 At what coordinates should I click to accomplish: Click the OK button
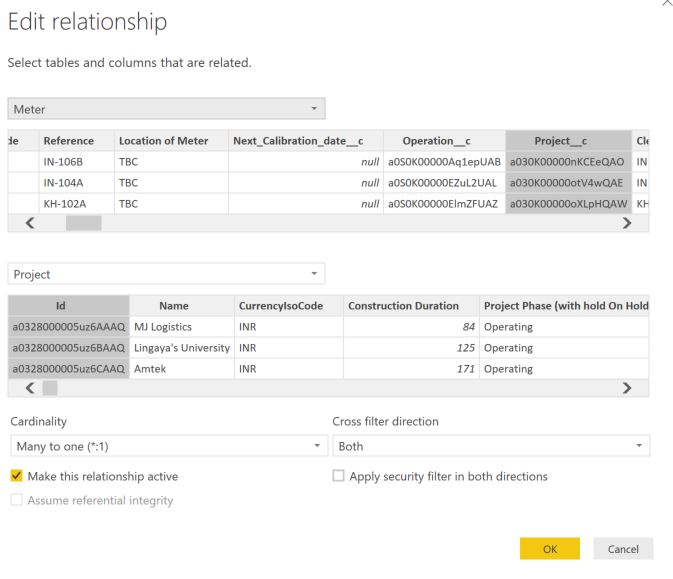click(550, 549)
